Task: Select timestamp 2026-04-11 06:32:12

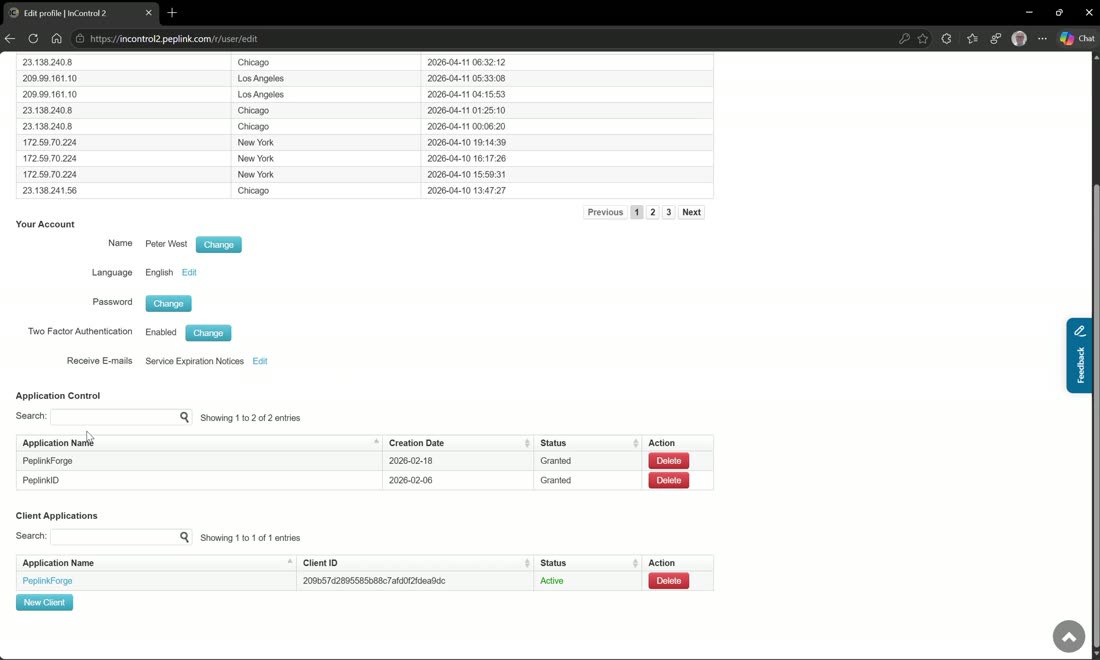Action: click(466, 62)
